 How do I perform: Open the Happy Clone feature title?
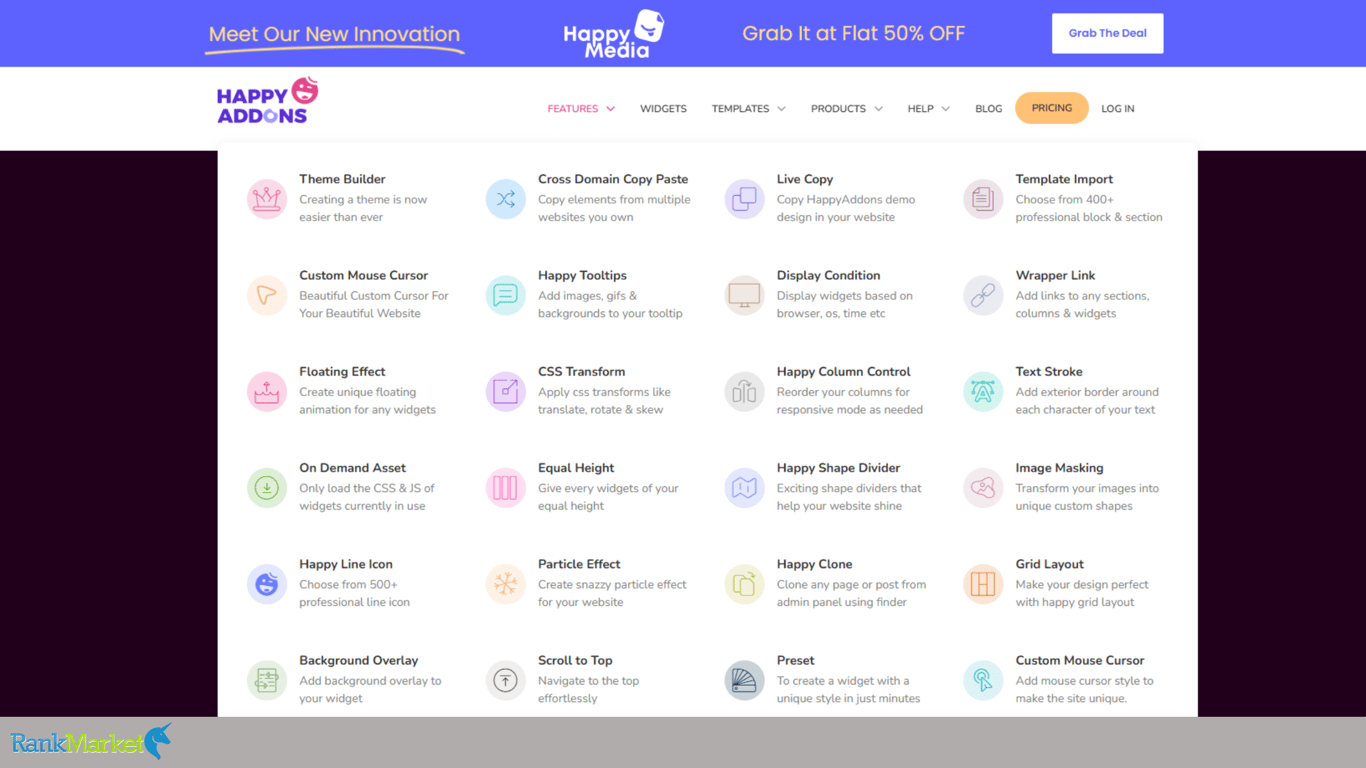click(x=814, y=564)
